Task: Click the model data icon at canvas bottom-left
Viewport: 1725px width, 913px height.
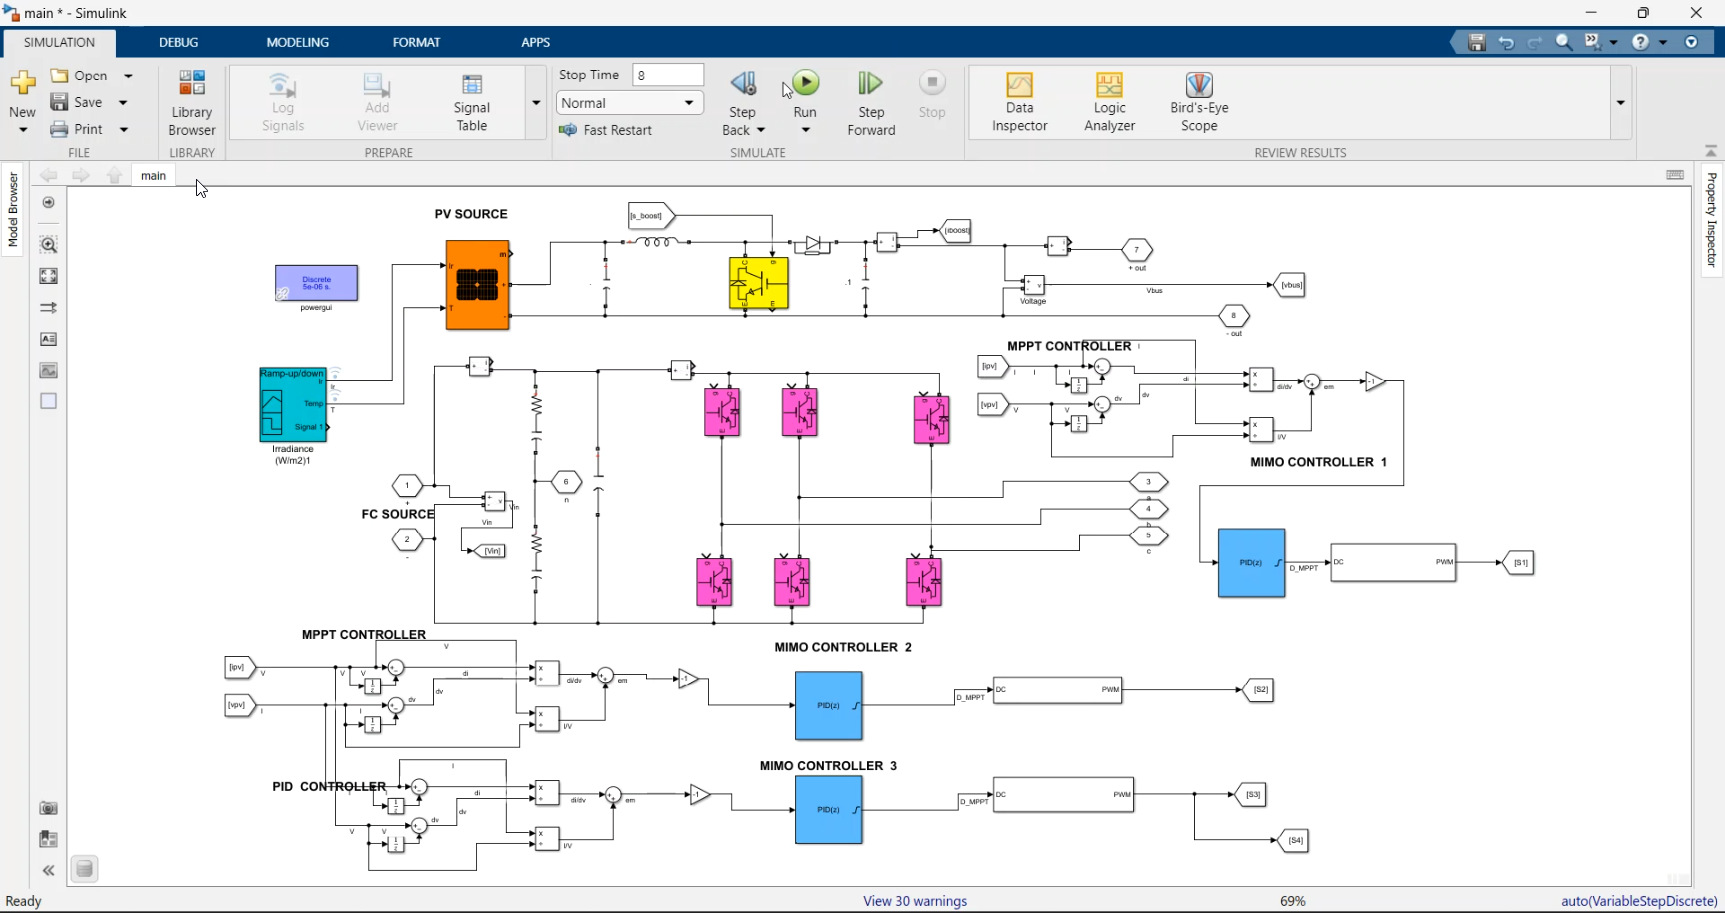Action: (x=85, y=869)
